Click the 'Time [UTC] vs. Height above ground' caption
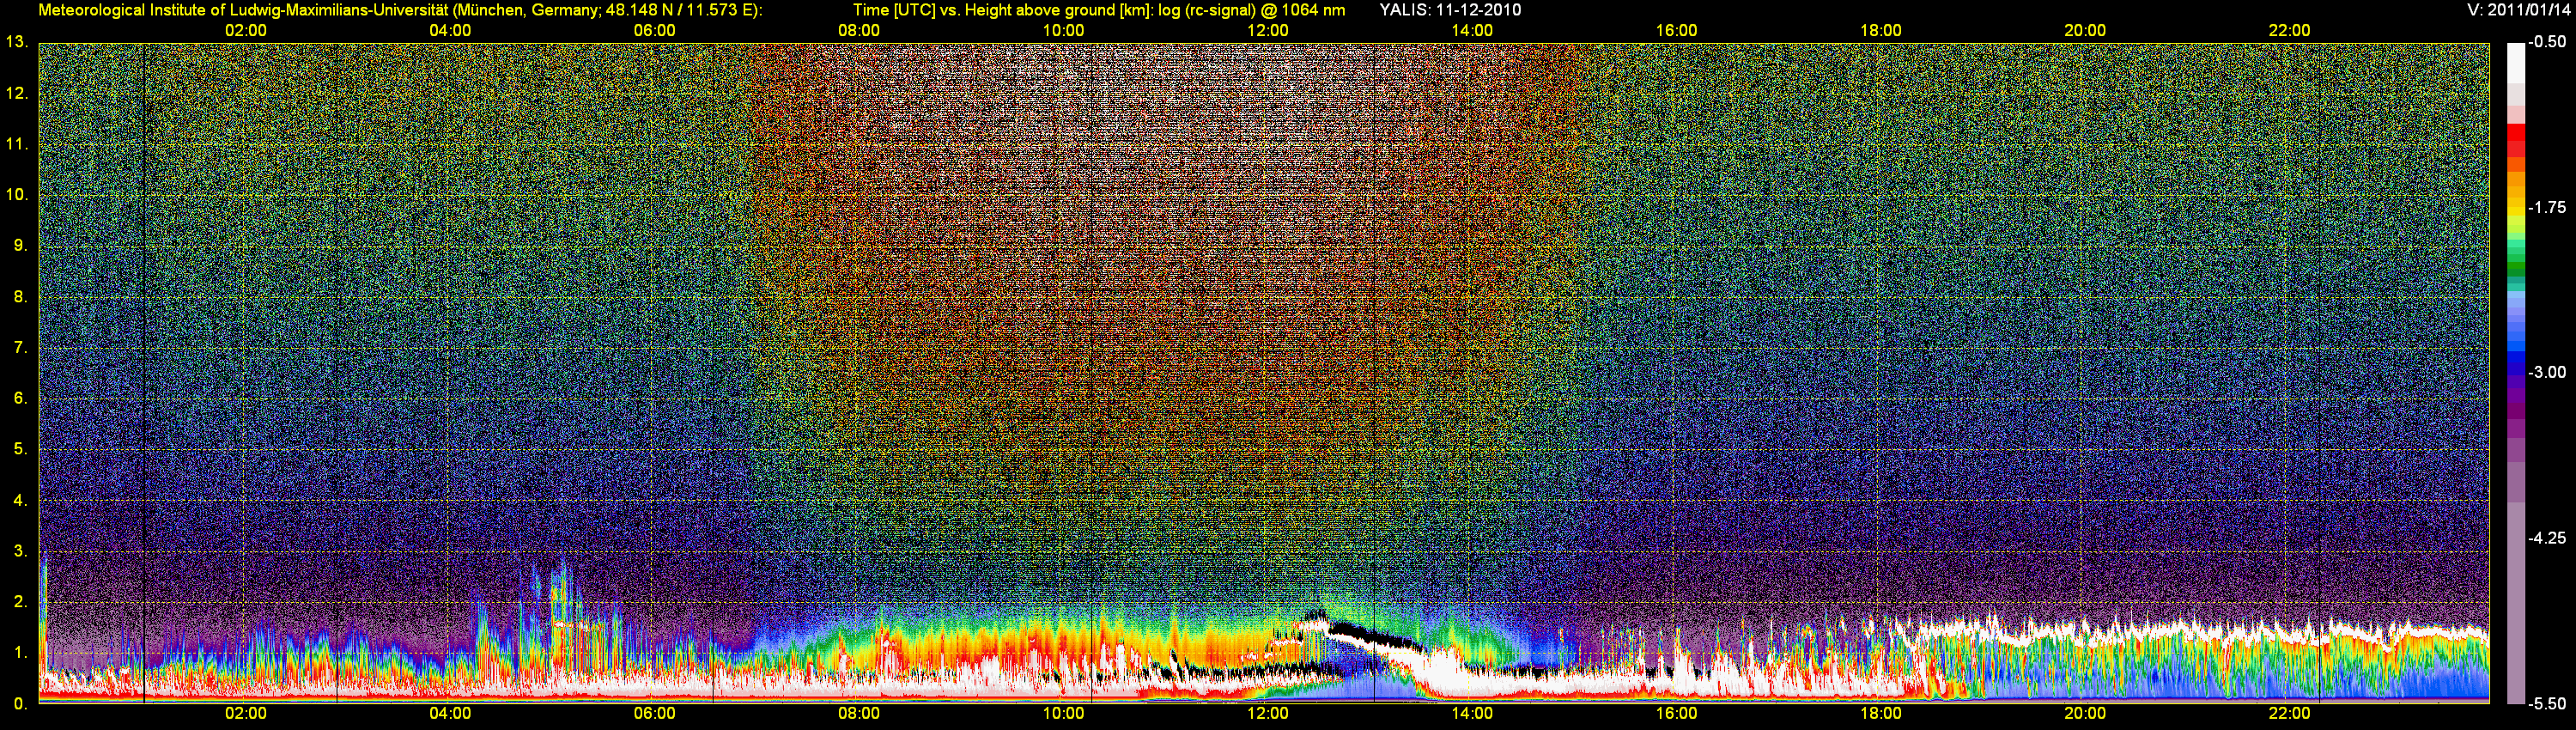Viewport: 2576px width, 730px height. click(x=1098, y=10)
